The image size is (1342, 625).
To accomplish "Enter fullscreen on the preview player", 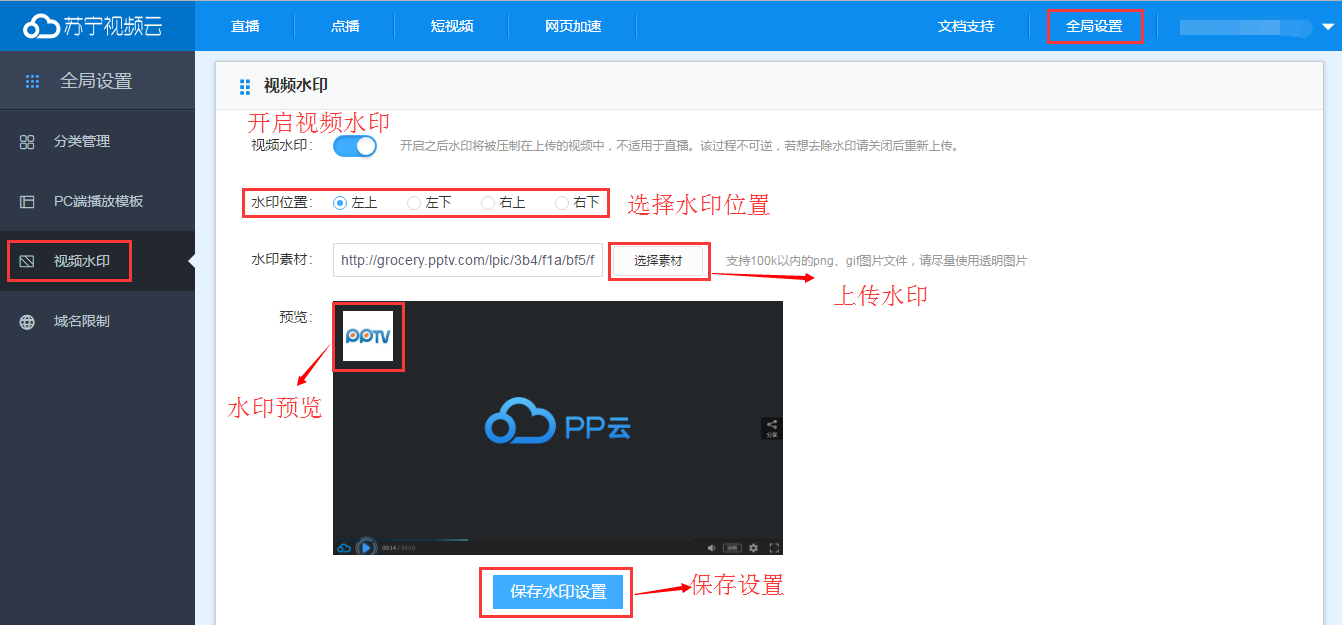I will tap(774, 548).
